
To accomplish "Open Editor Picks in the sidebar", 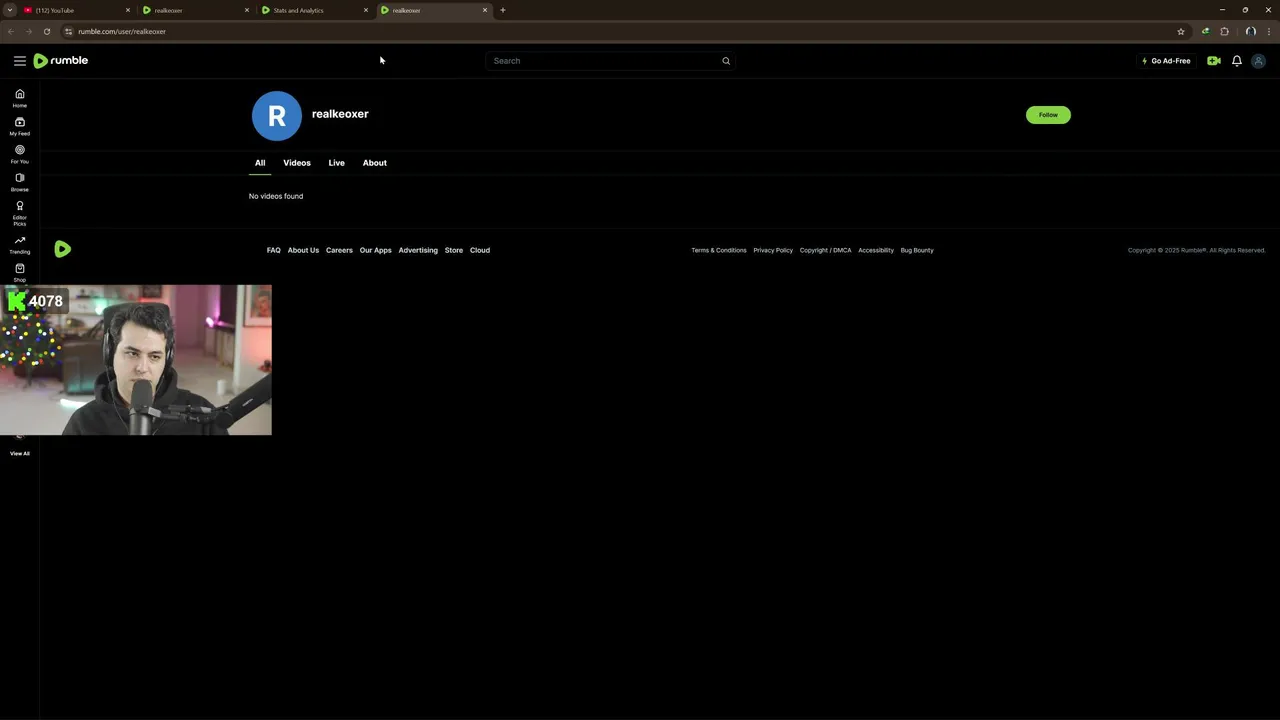I will (x=19, y=213).
